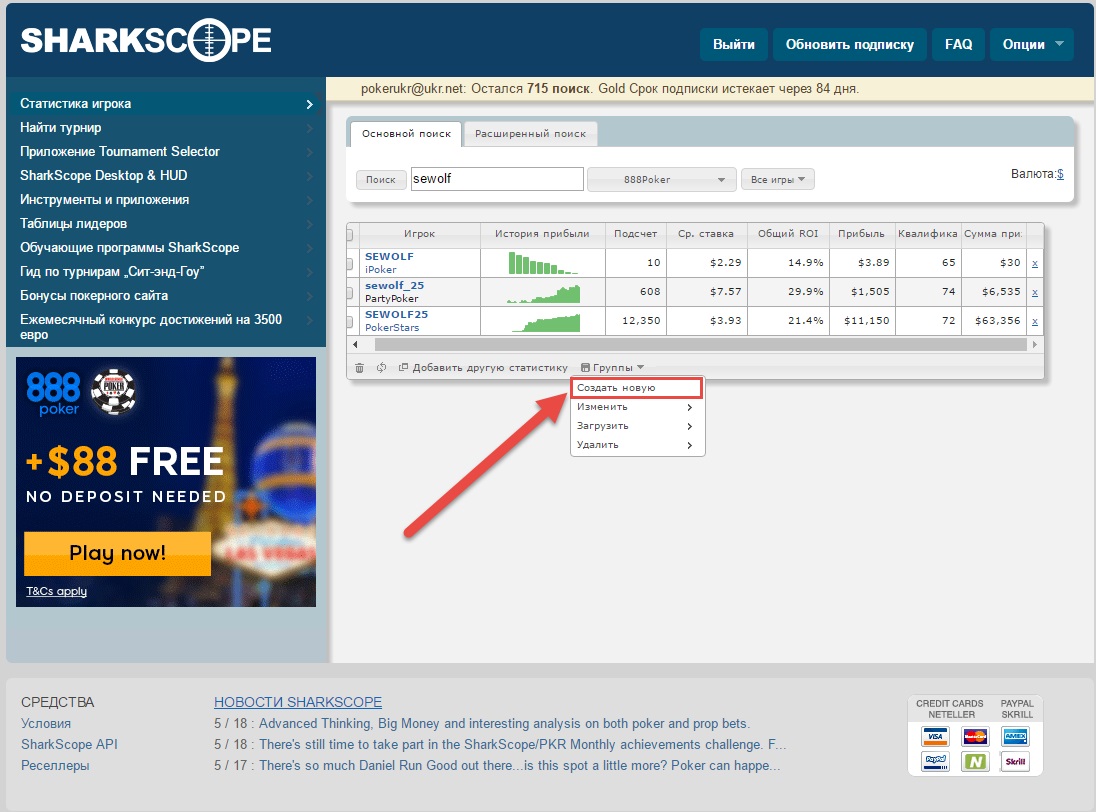Click the Neteller N icon
This screenshot has width=1096, height=812.
(x=975, y=761)
